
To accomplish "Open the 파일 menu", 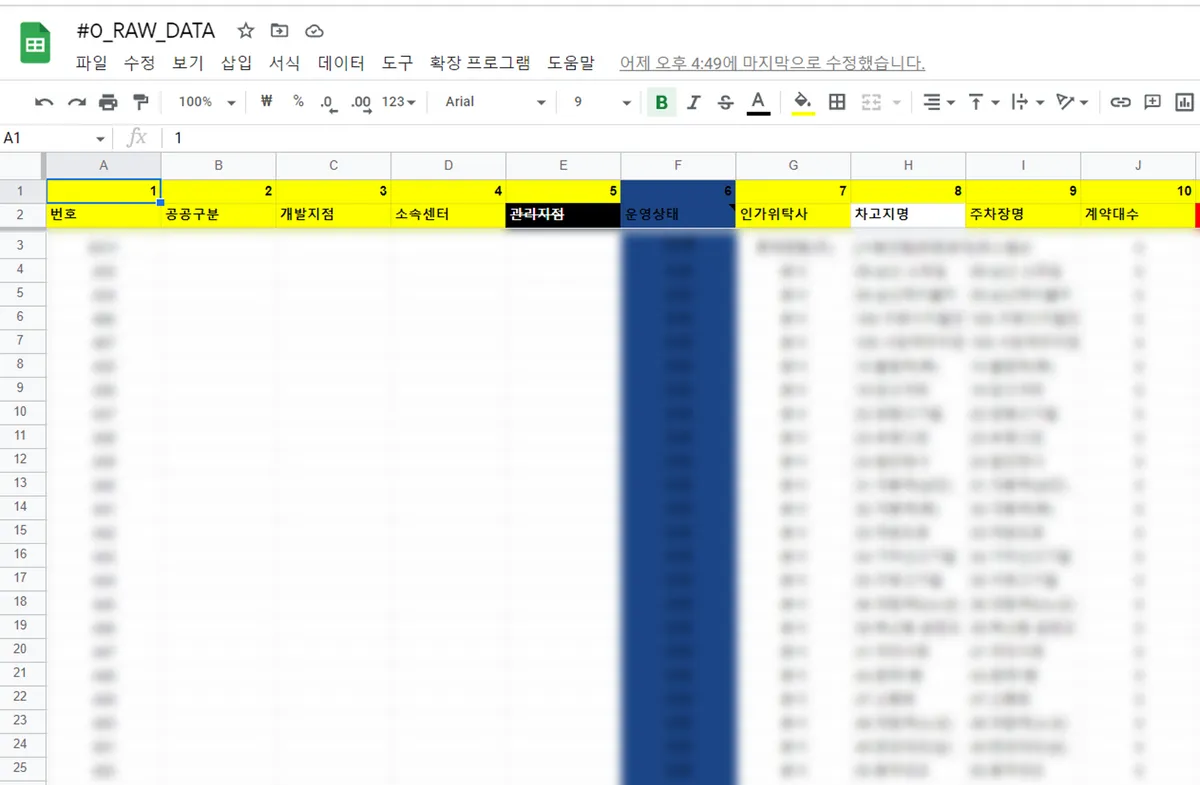I will click(x=91, y=63).
